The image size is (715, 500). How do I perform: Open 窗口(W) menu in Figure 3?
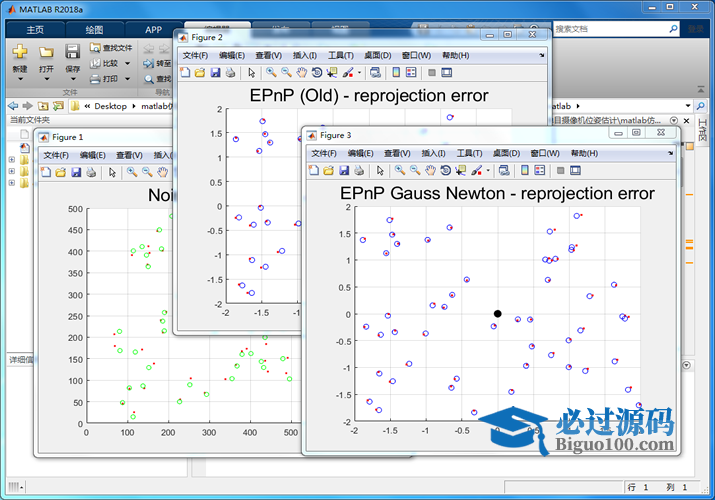click(x=545, y=153)
